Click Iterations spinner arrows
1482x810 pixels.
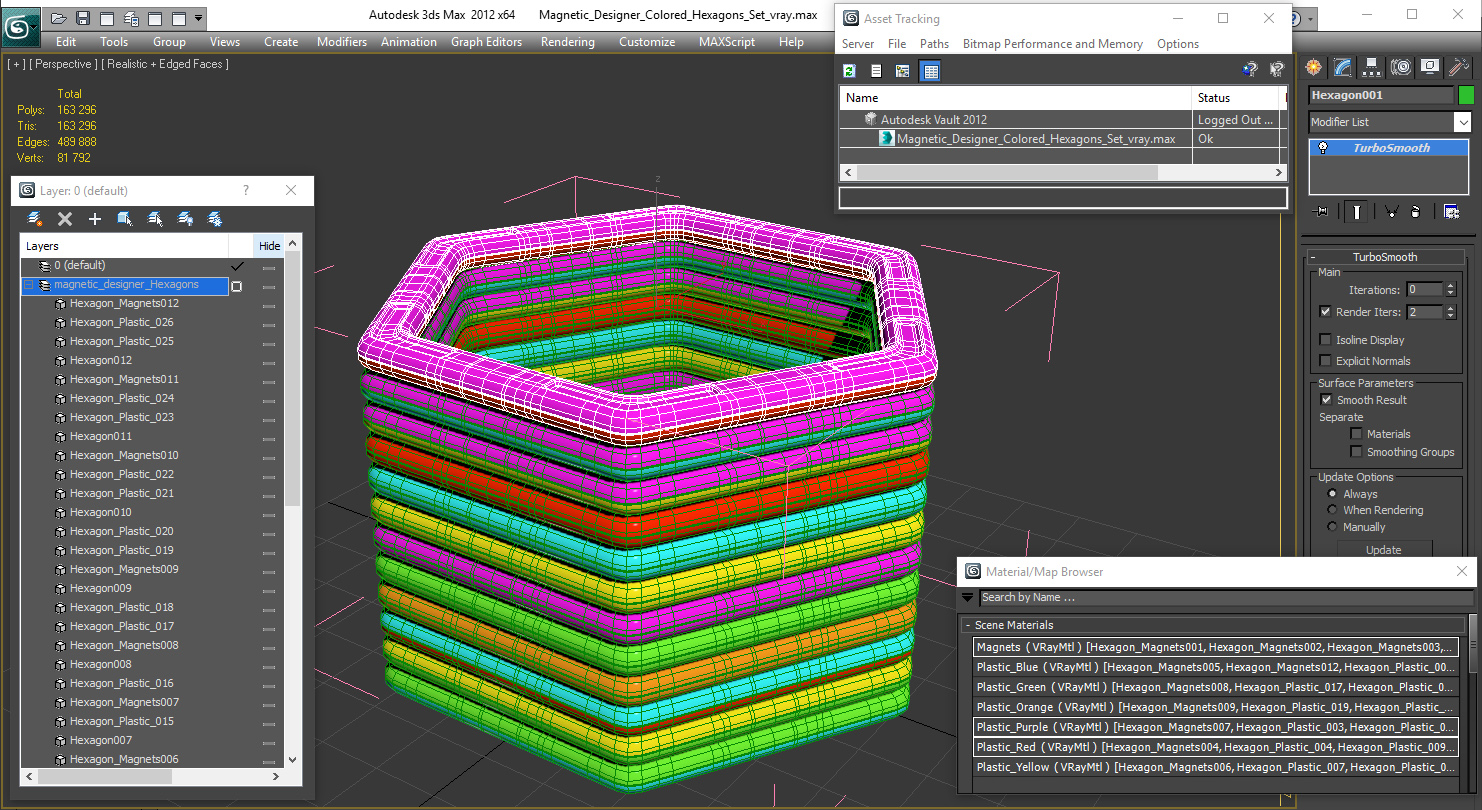pyautogui.click(x=1450, y=290)
